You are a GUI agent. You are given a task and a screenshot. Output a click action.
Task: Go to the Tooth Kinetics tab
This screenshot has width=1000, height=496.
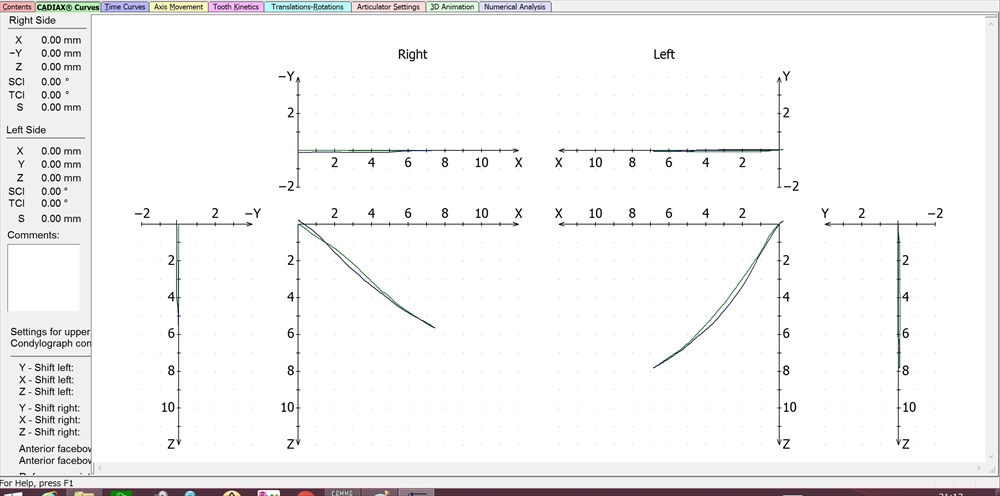[x=236, y=6]
